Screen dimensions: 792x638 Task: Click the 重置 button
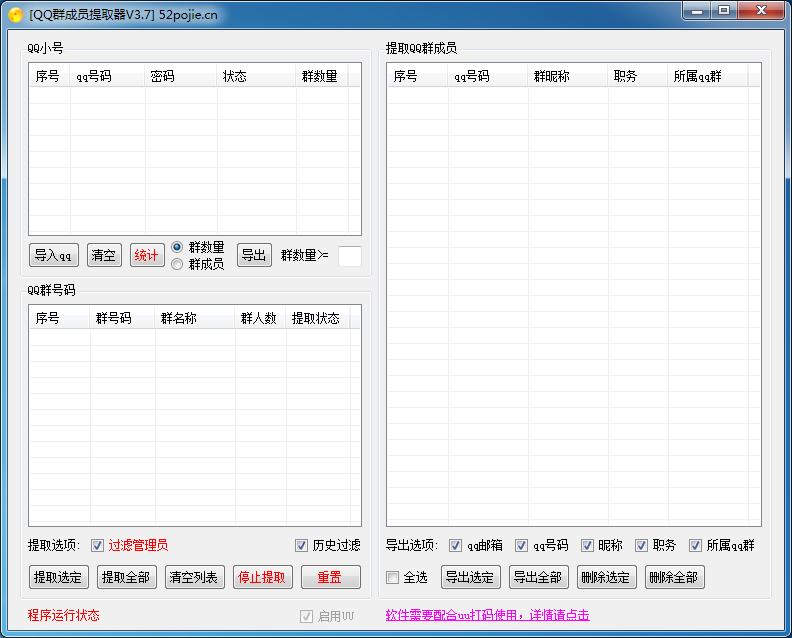pos(330,577)
